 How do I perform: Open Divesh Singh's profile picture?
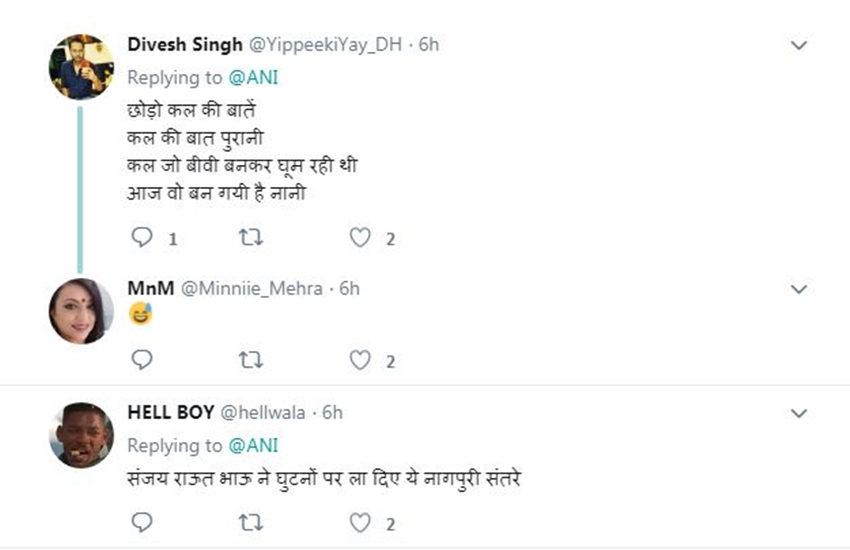(81, 67)
